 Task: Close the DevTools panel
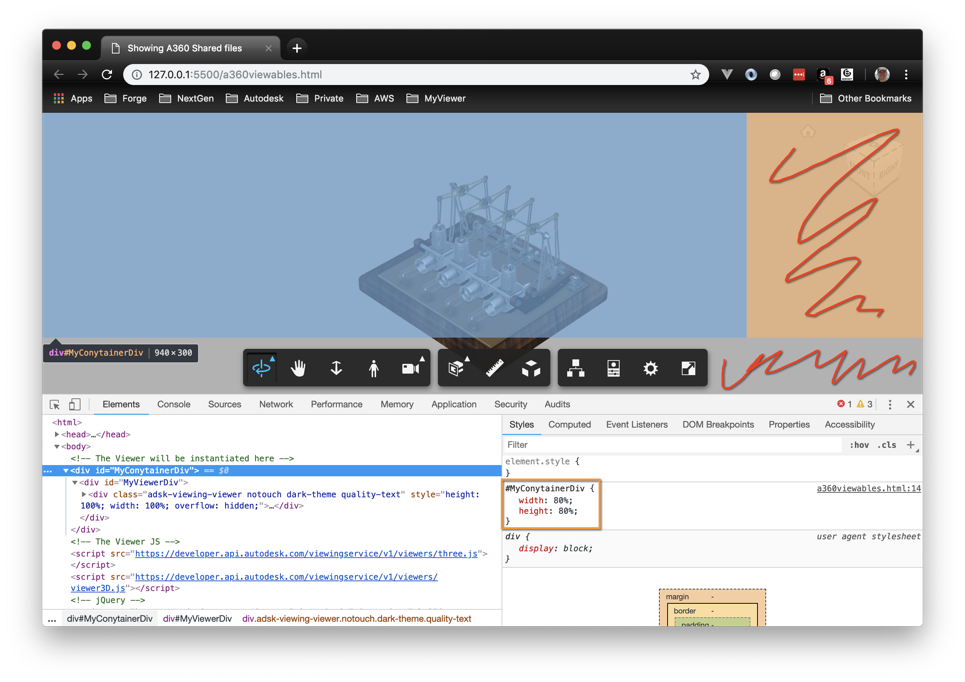911,404
